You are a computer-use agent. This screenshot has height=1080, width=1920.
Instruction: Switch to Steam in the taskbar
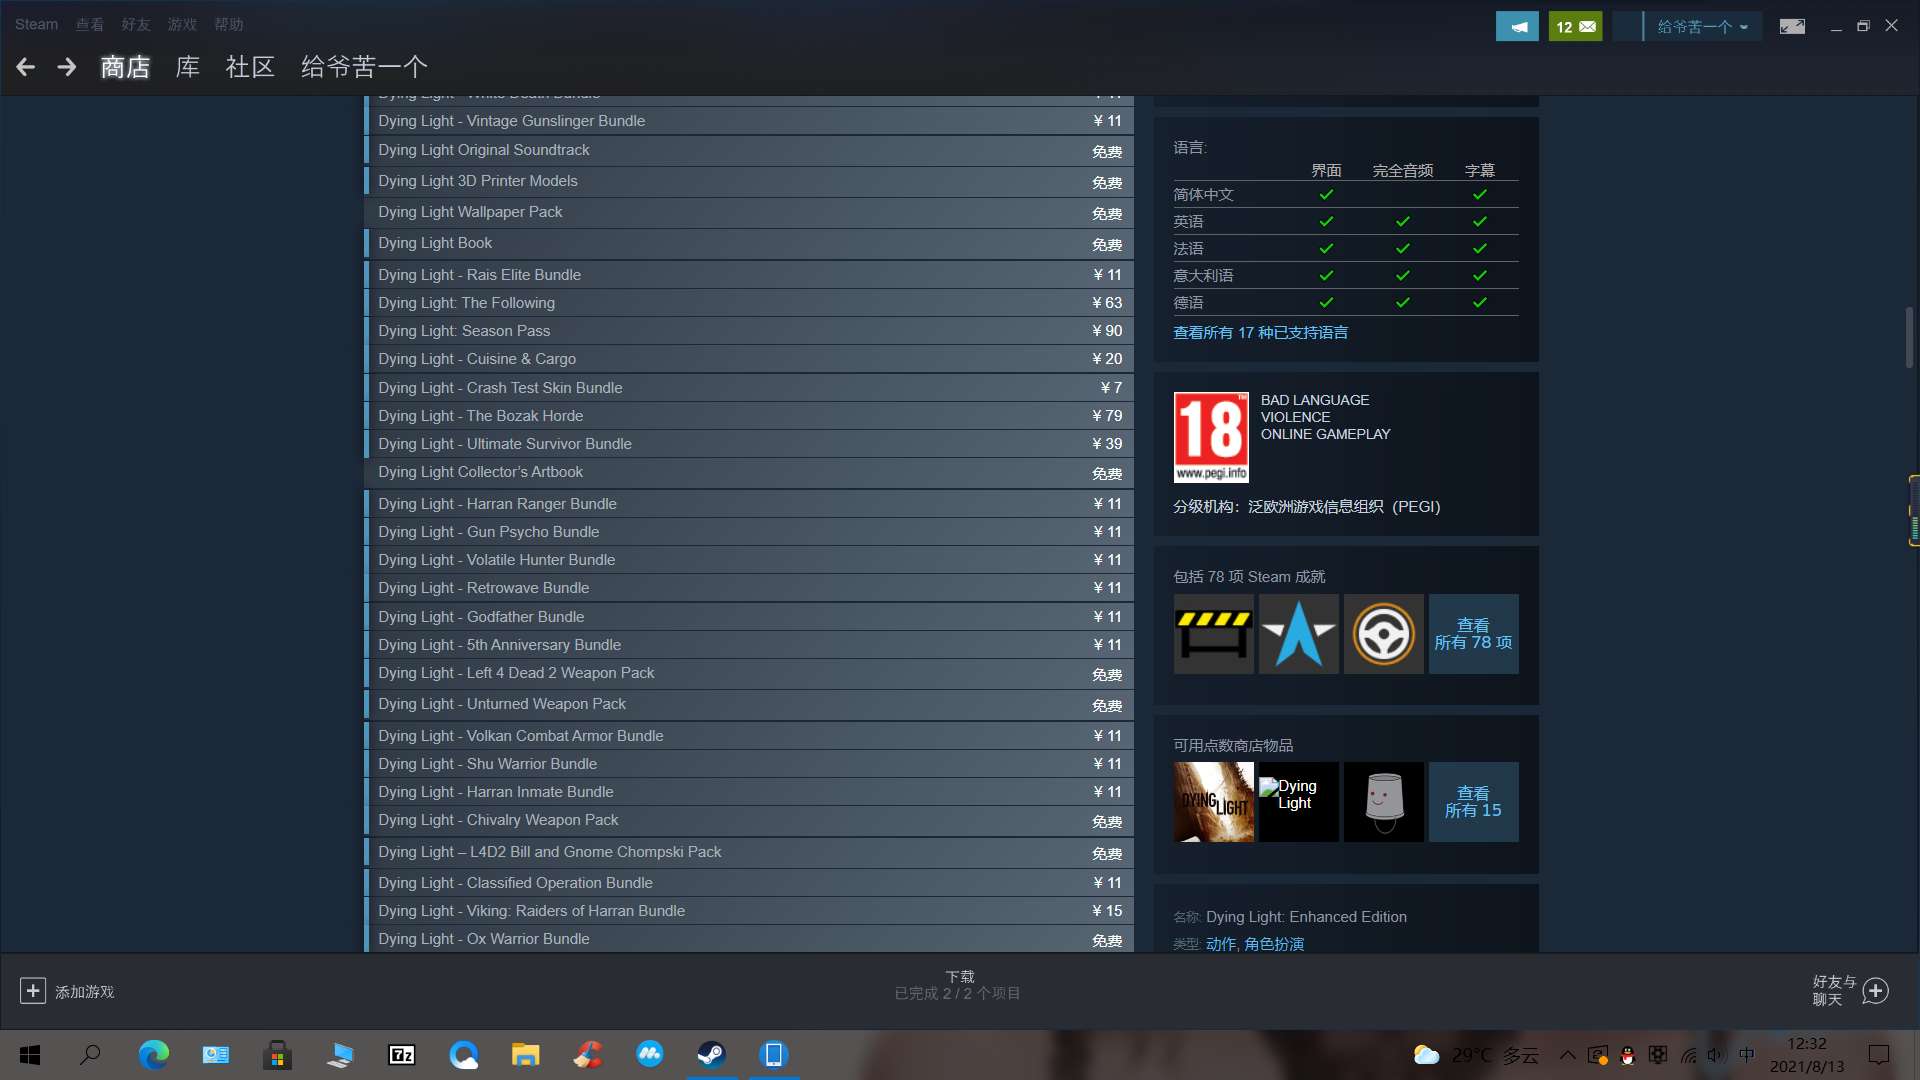click(711, 1055)
